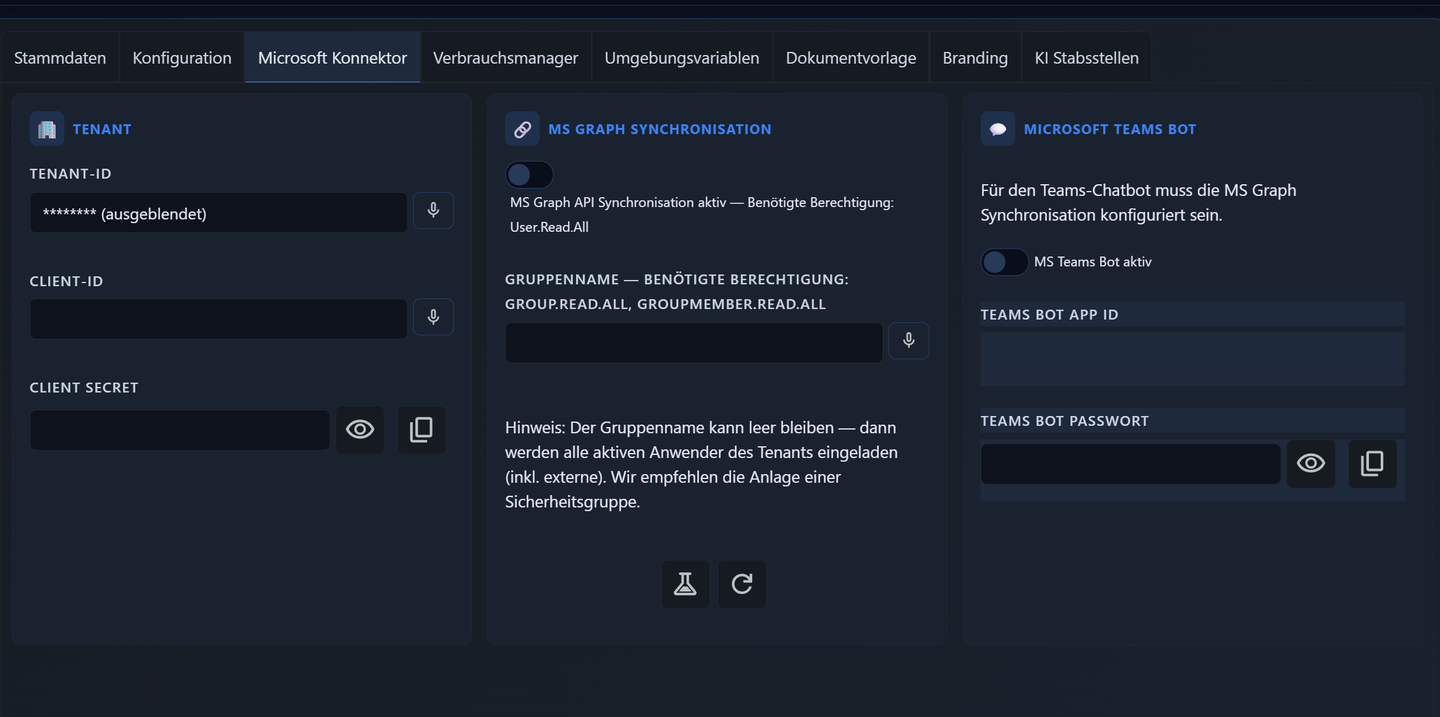Click microphone button next to Client-ID field
The height and width of the screenshot is (717, 1440).
coord(433,317)
